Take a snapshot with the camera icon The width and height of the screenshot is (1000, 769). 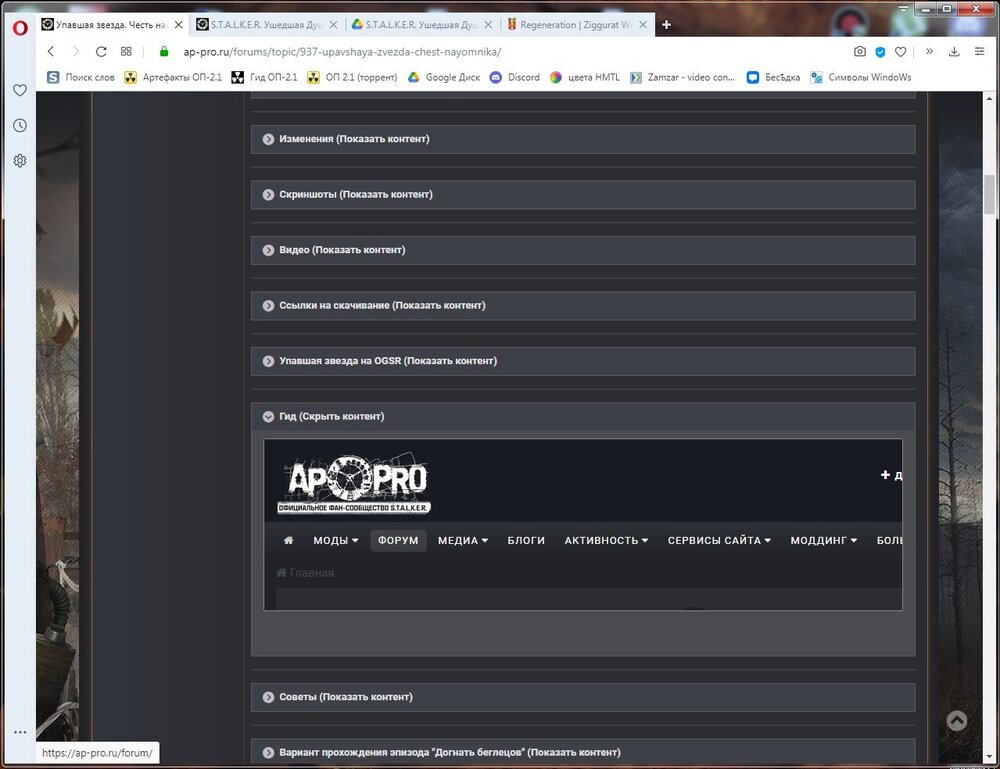point(860,51)
